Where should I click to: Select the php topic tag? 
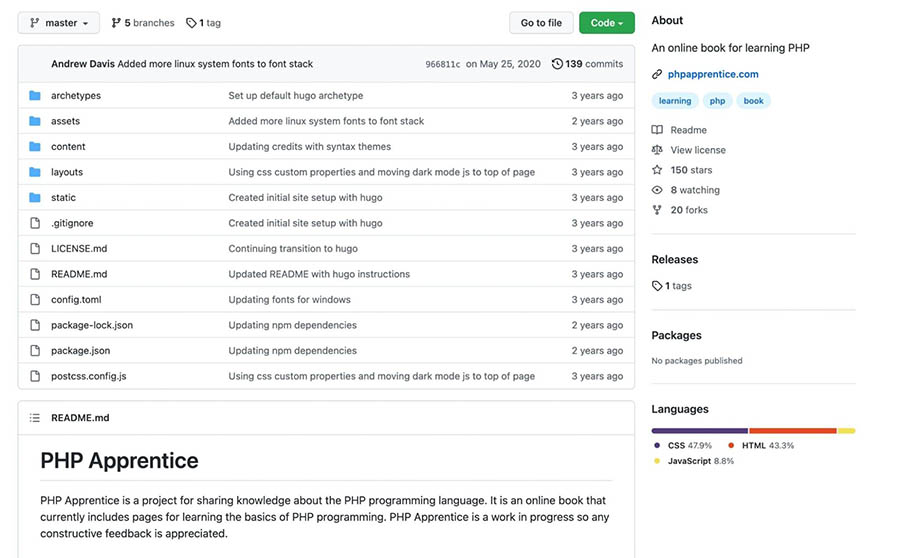click(x=718, y=101)
